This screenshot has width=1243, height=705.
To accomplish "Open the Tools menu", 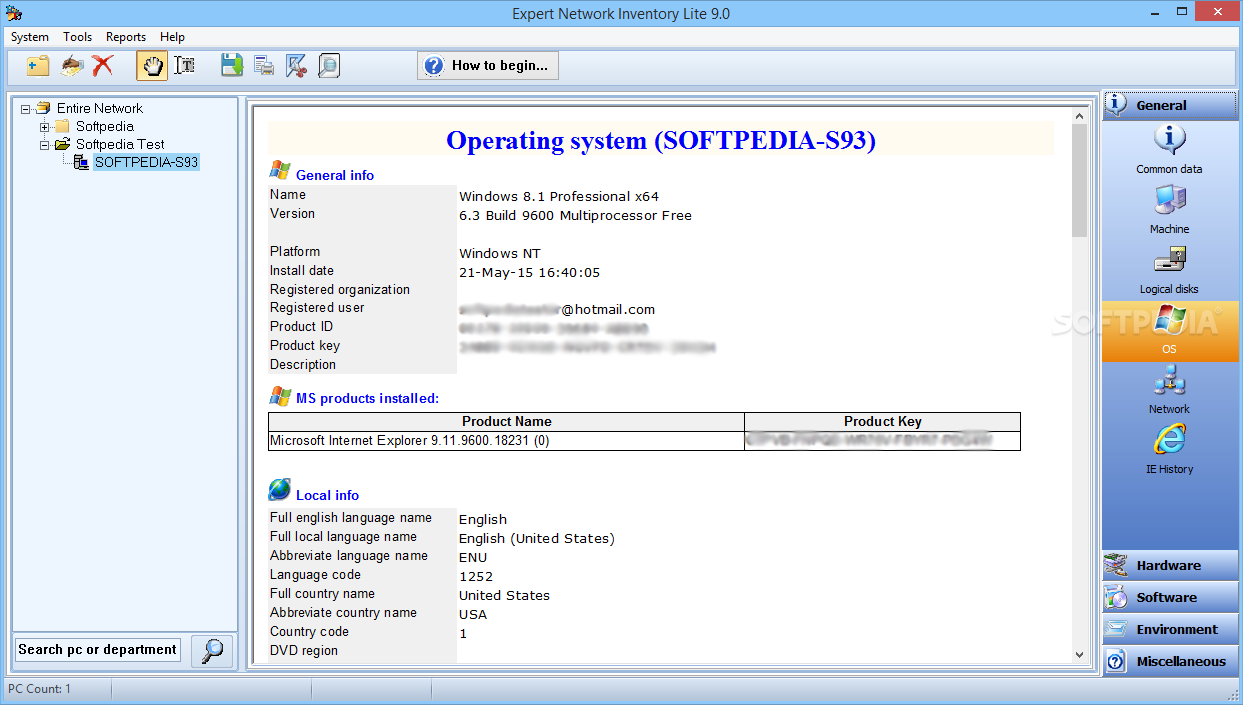I will pyautogui.click(x=77, y=37).
